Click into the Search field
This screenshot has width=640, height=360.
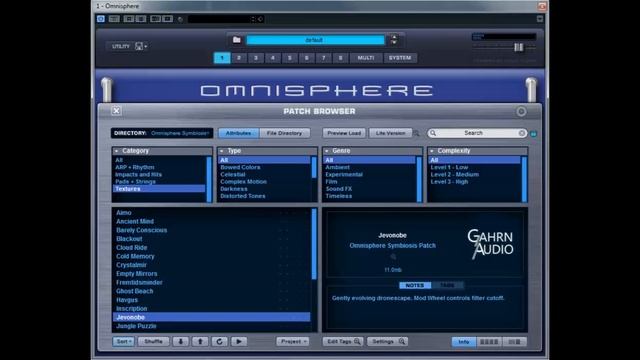[x=473, y=133]
